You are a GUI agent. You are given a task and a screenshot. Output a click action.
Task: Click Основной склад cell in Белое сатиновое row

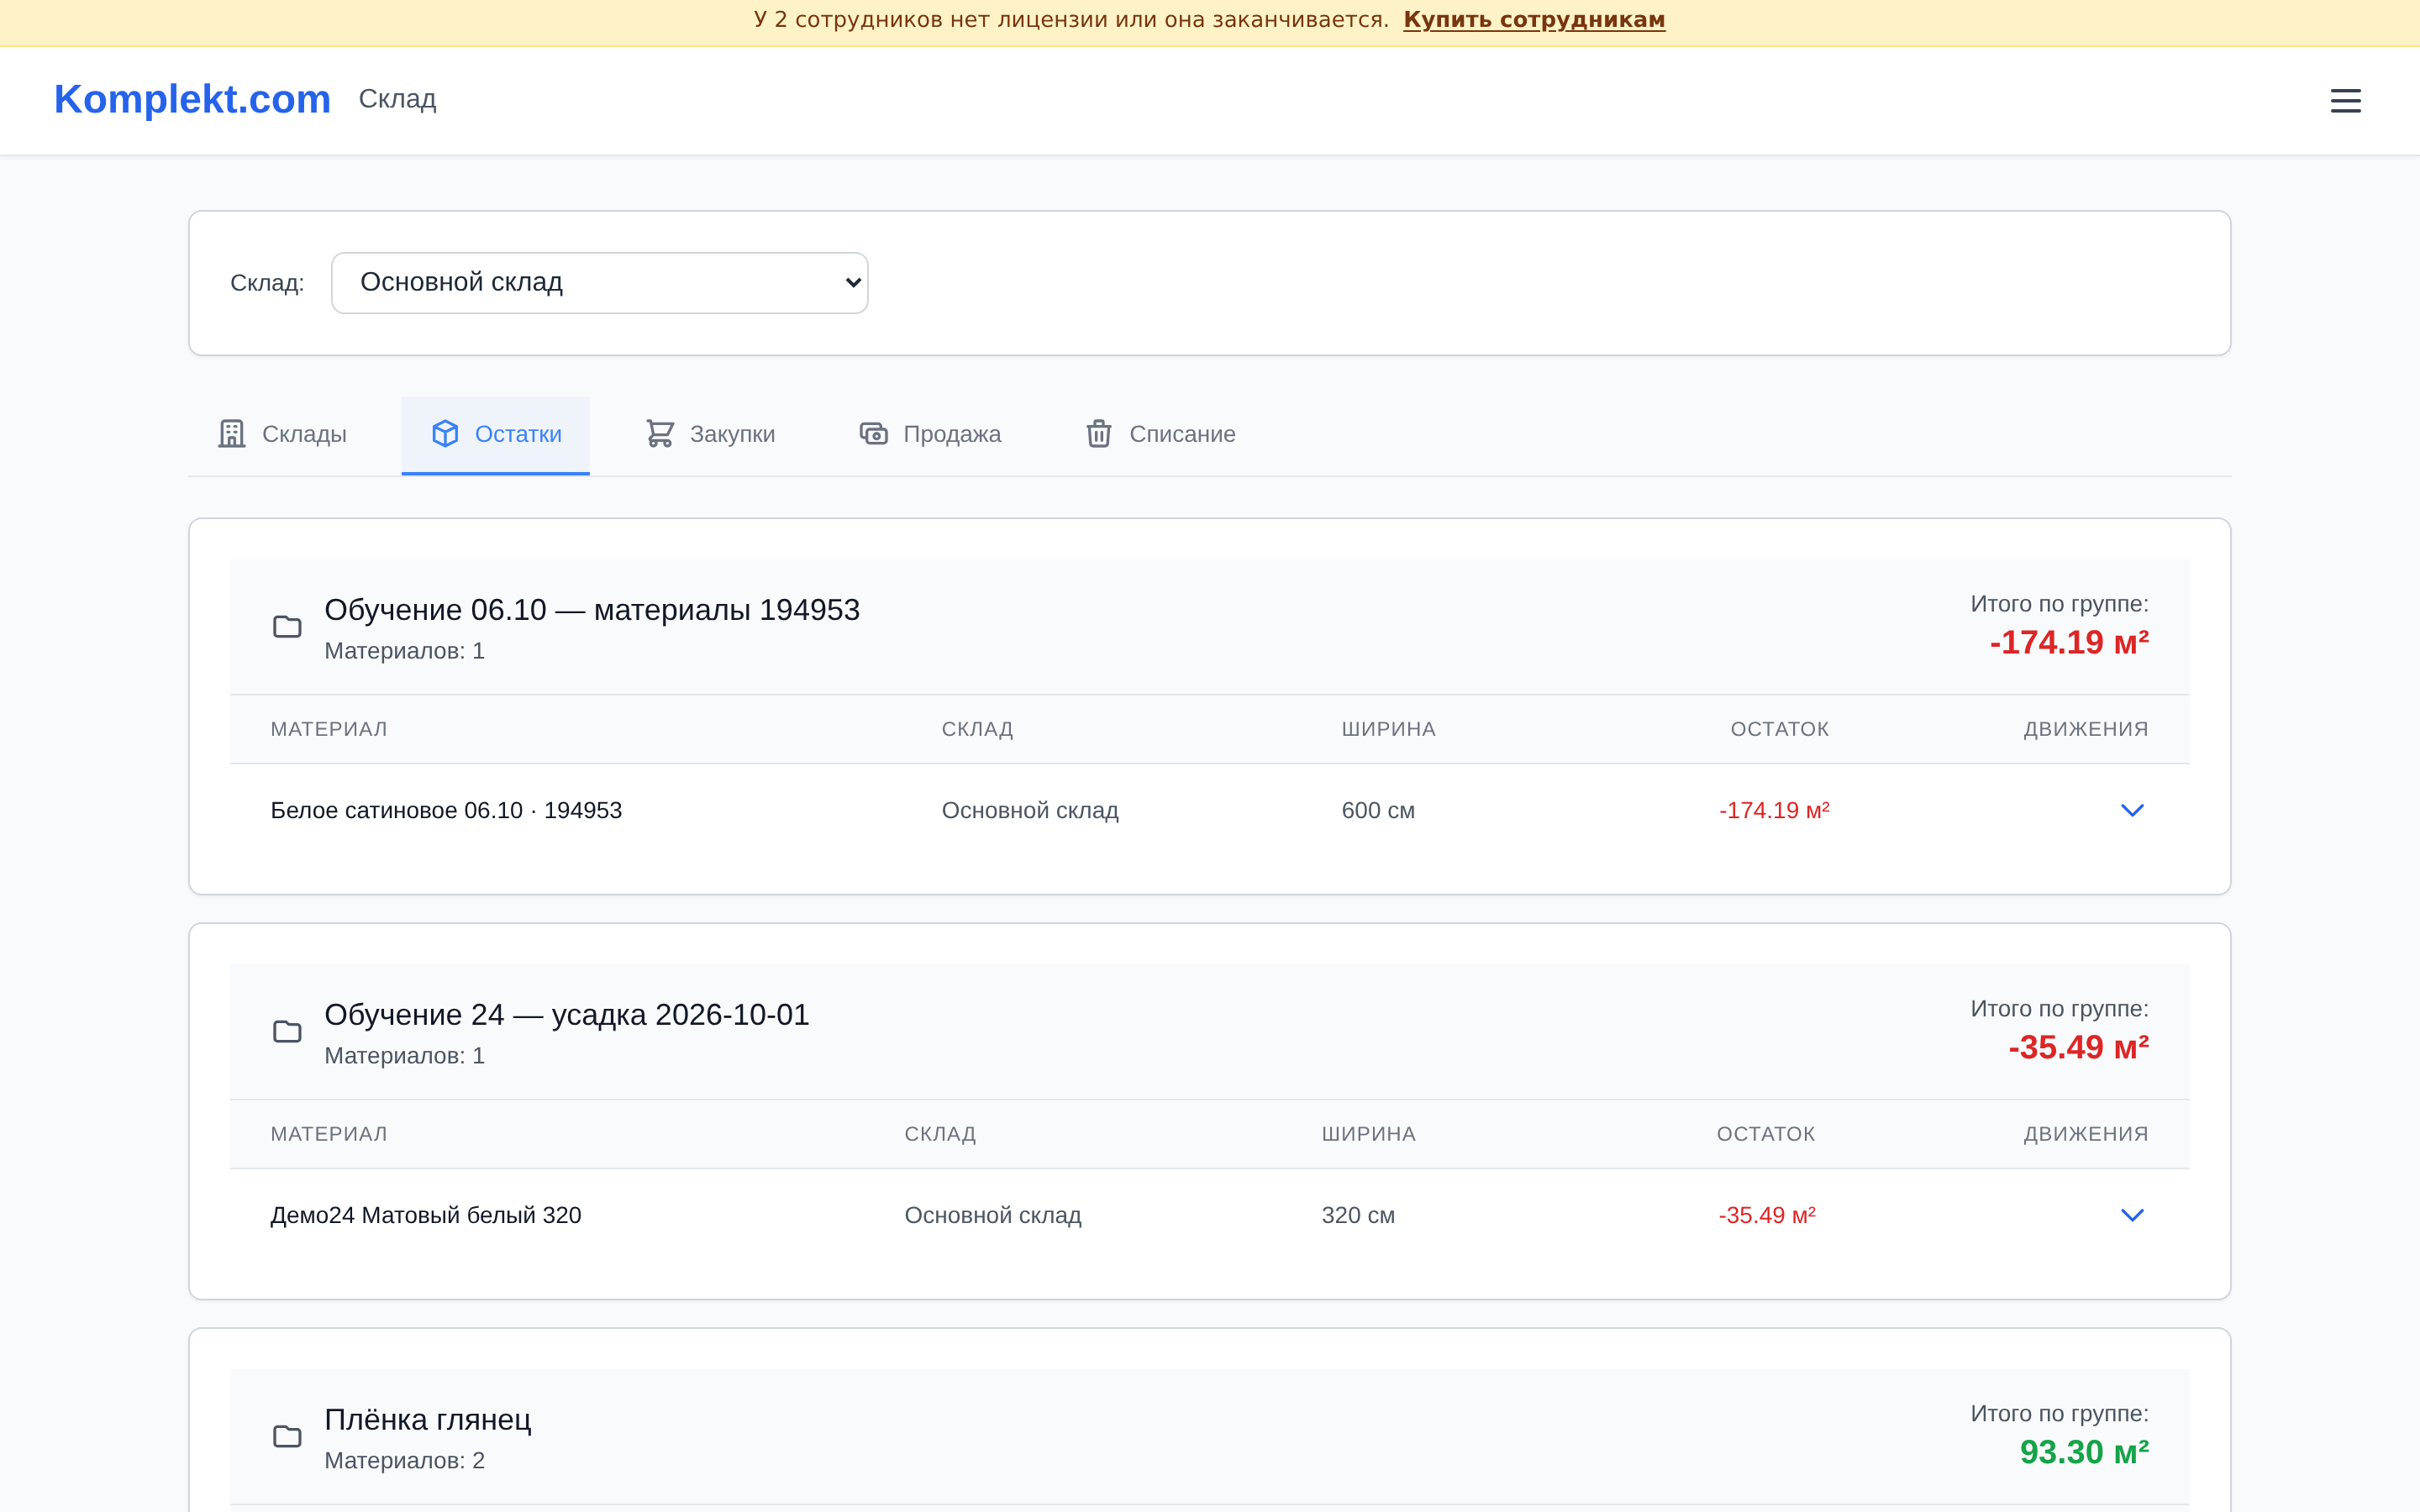click(1030, 810)
